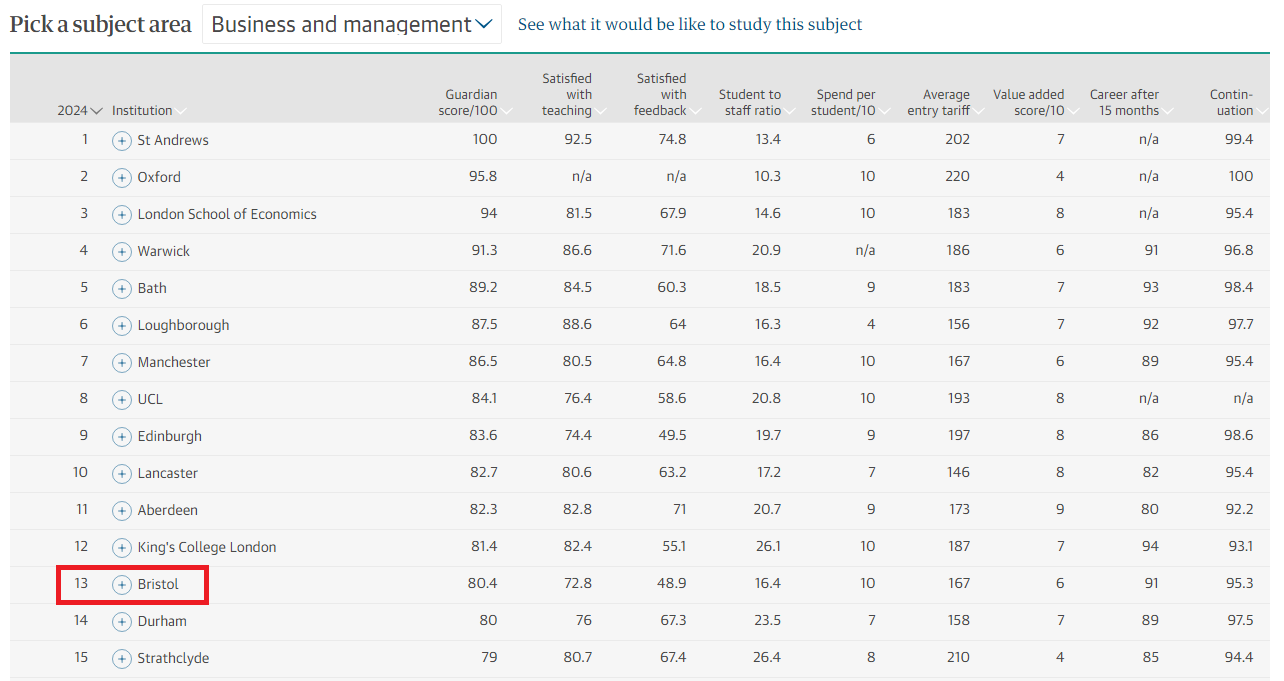The height and width of the screenshot is (681, 1284).
Task: Expand the Bristol row plus icon
Action: click(121, 585)
